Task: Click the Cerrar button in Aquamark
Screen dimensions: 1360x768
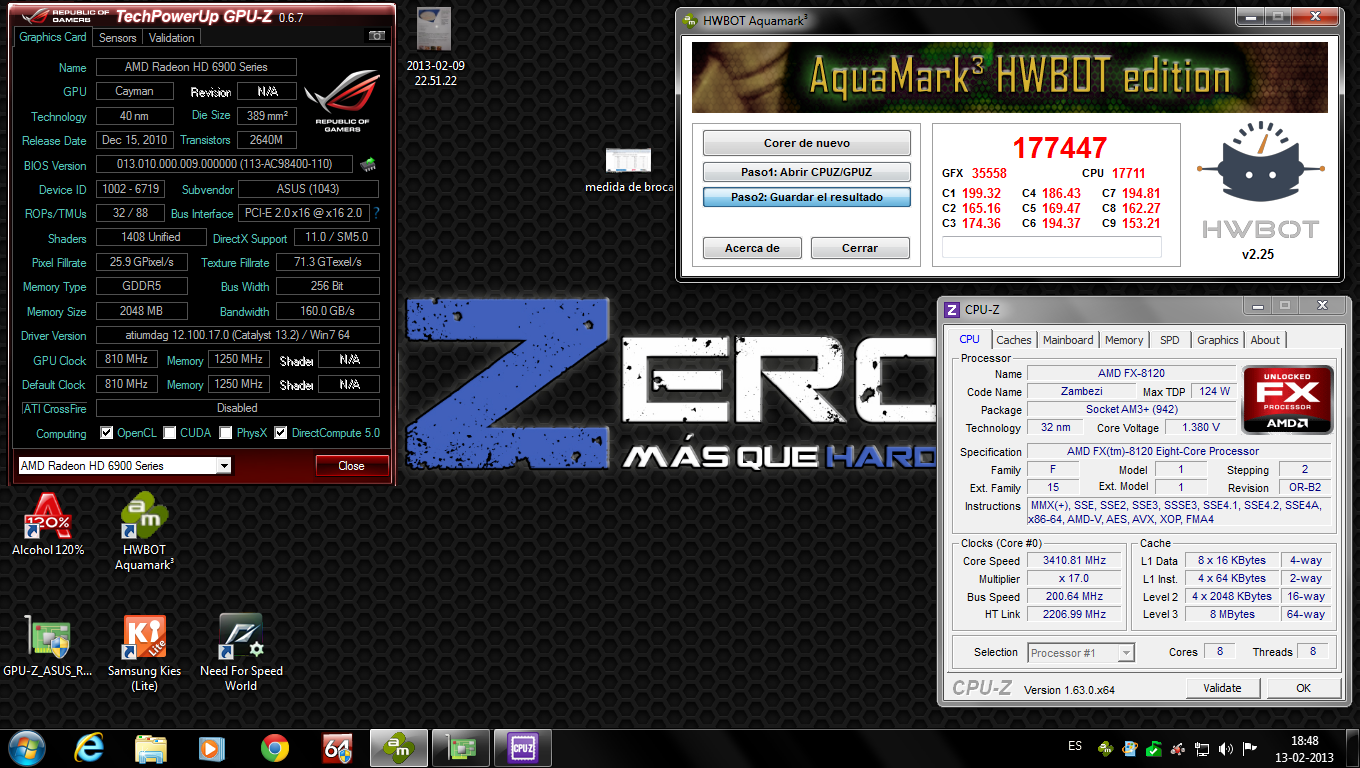Action: click(x=860, y=248)
